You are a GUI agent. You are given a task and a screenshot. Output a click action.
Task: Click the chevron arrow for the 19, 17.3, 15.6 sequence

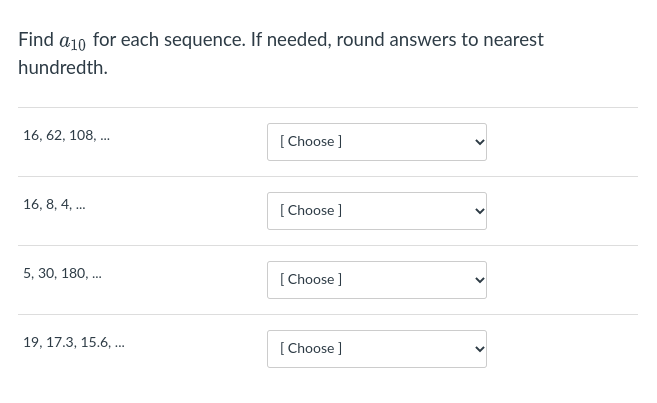click(x=479, y=349)
